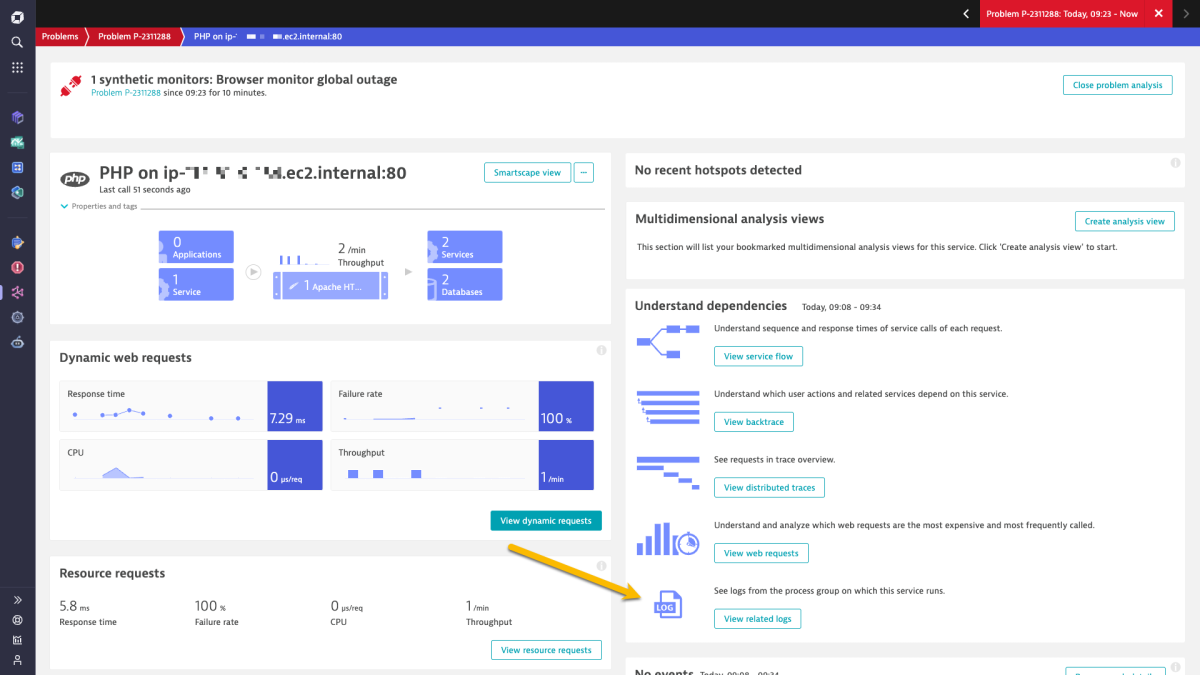Image resolution: width=1200 pixels, height=675 pixels.
Task: Expand the sidebar with the double chevron
Action: click(17, 599)
